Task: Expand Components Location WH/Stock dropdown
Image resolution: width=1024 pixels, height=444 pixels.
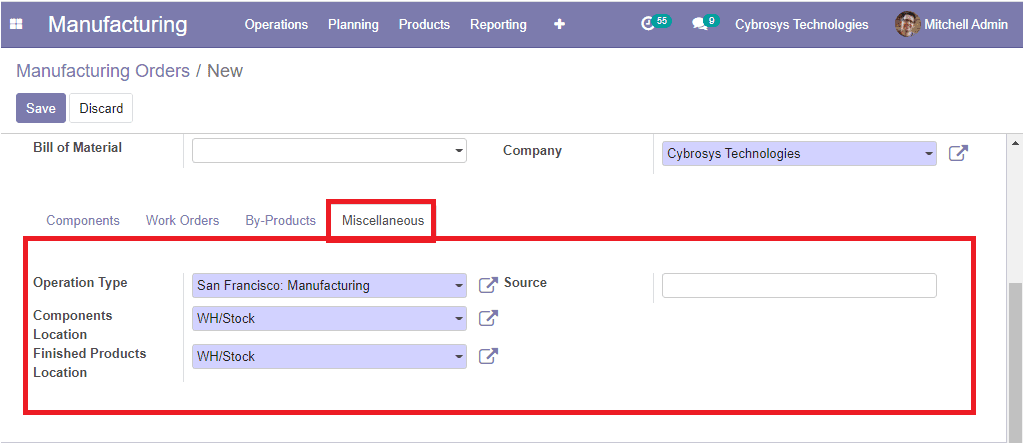Action: 329,319
